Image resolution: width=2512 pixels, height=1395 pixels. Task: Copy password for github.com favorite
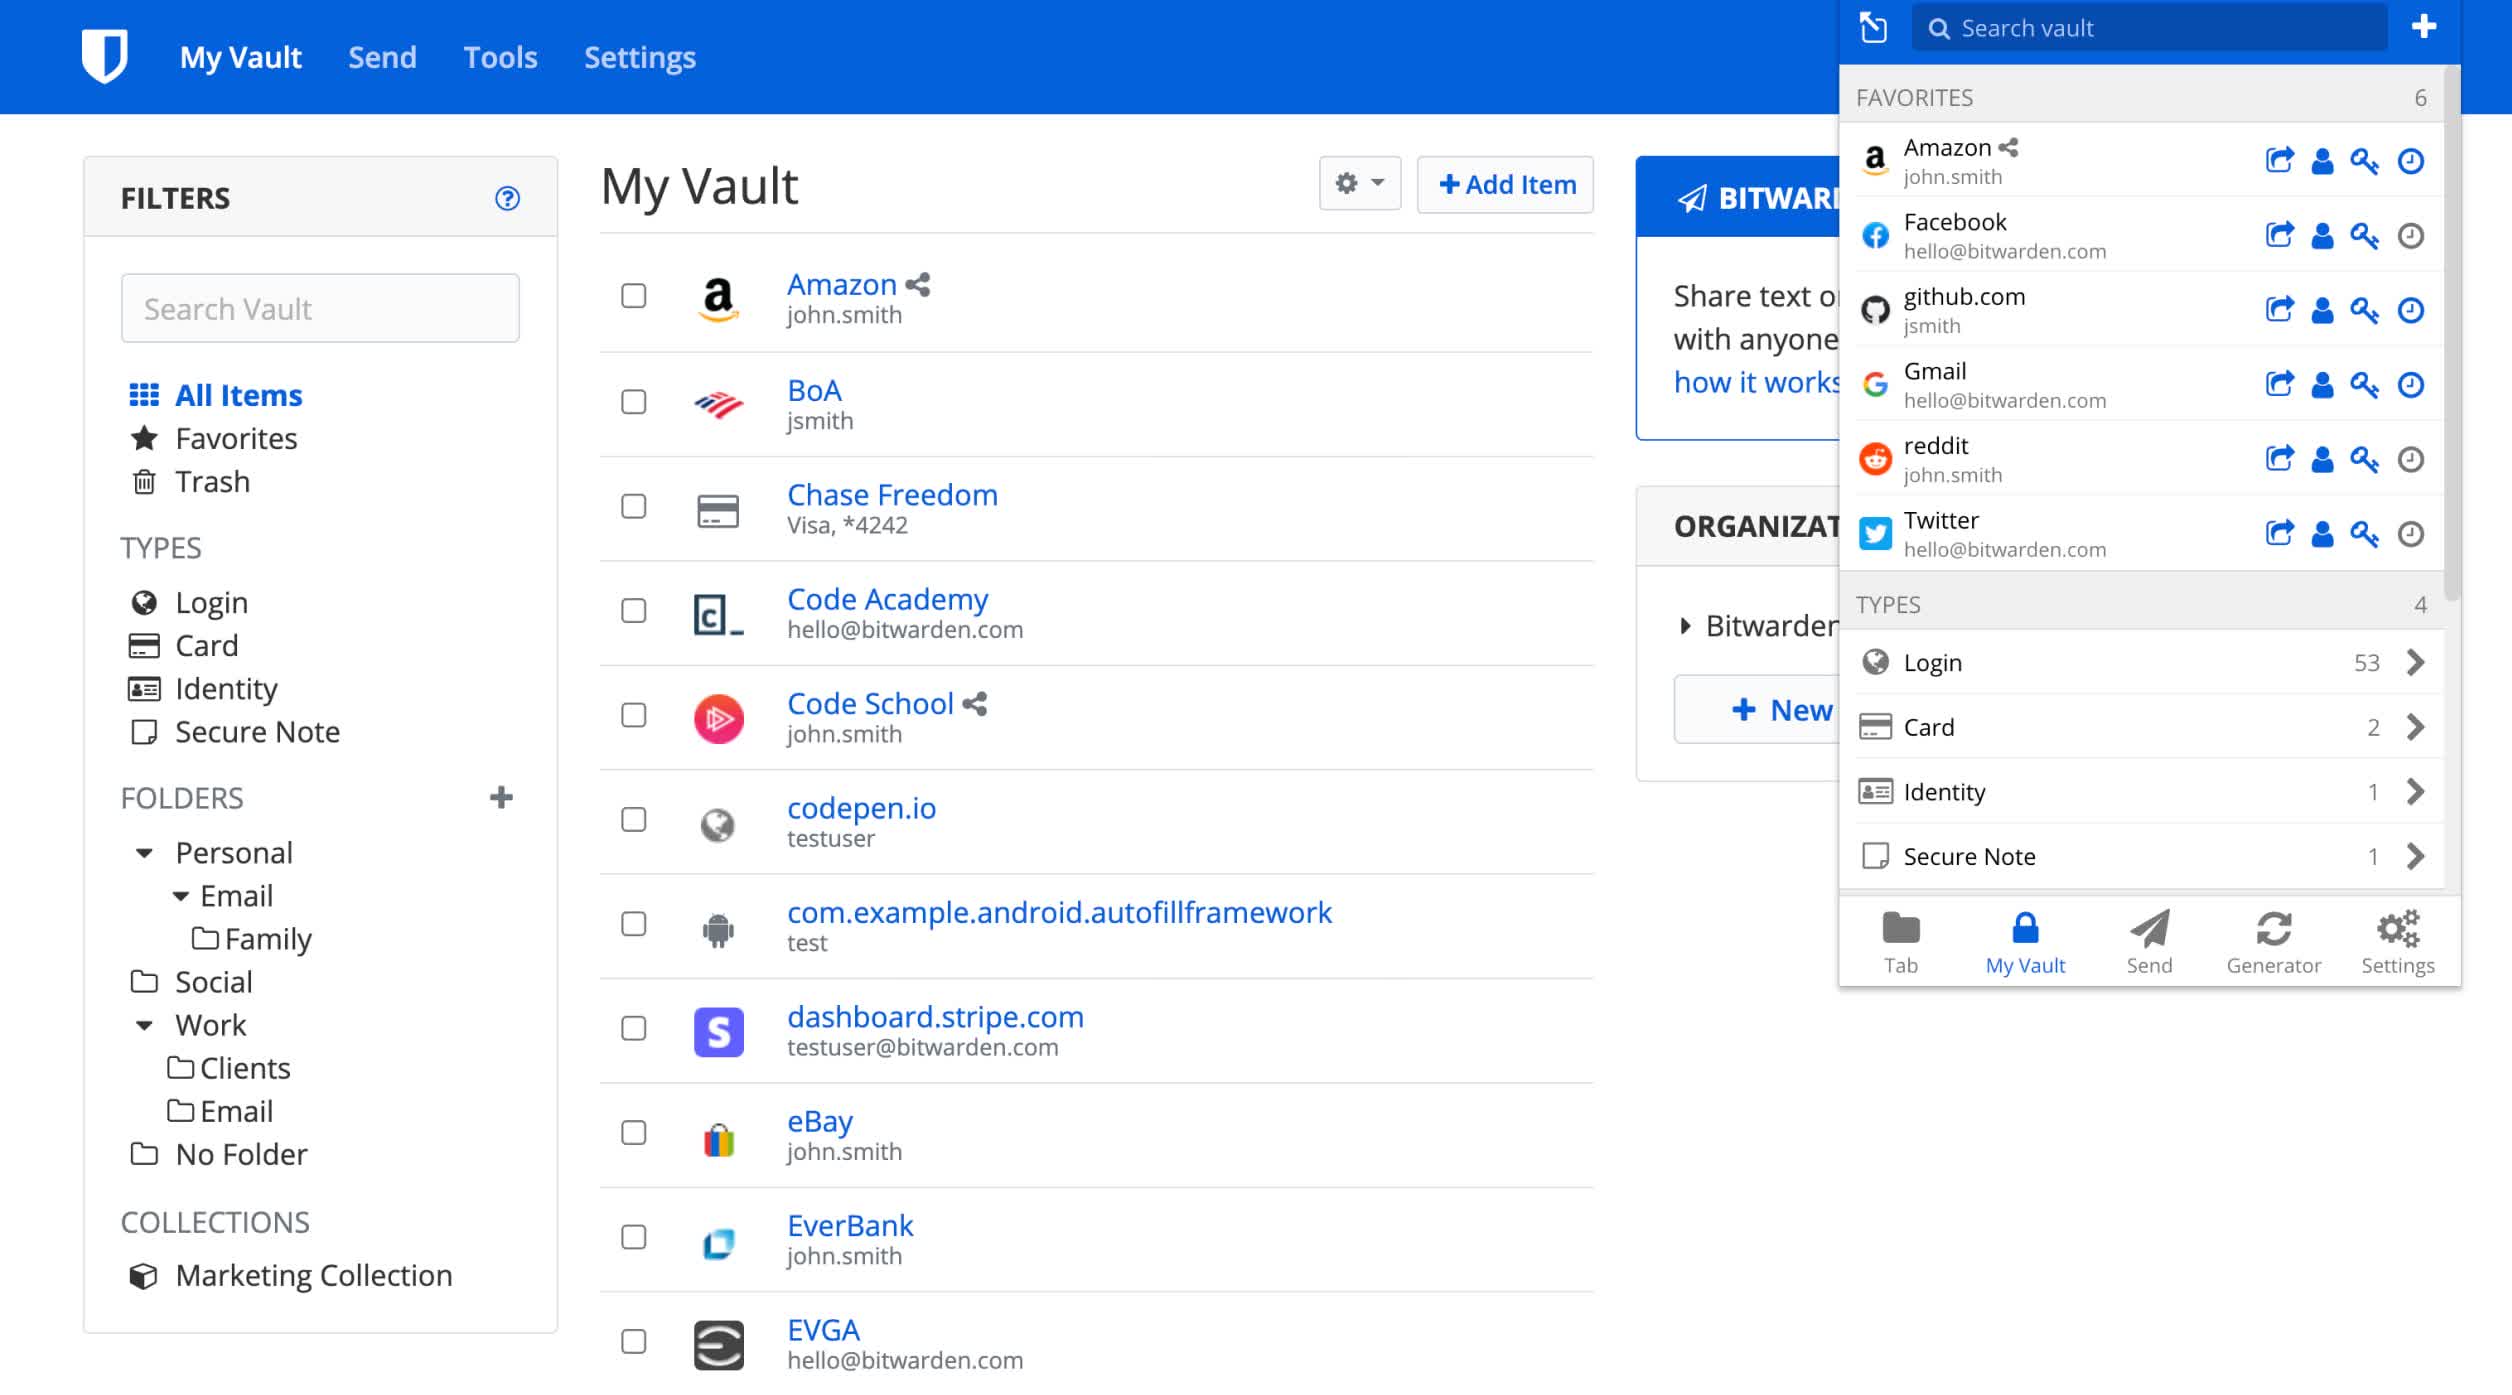[2364, 310]
